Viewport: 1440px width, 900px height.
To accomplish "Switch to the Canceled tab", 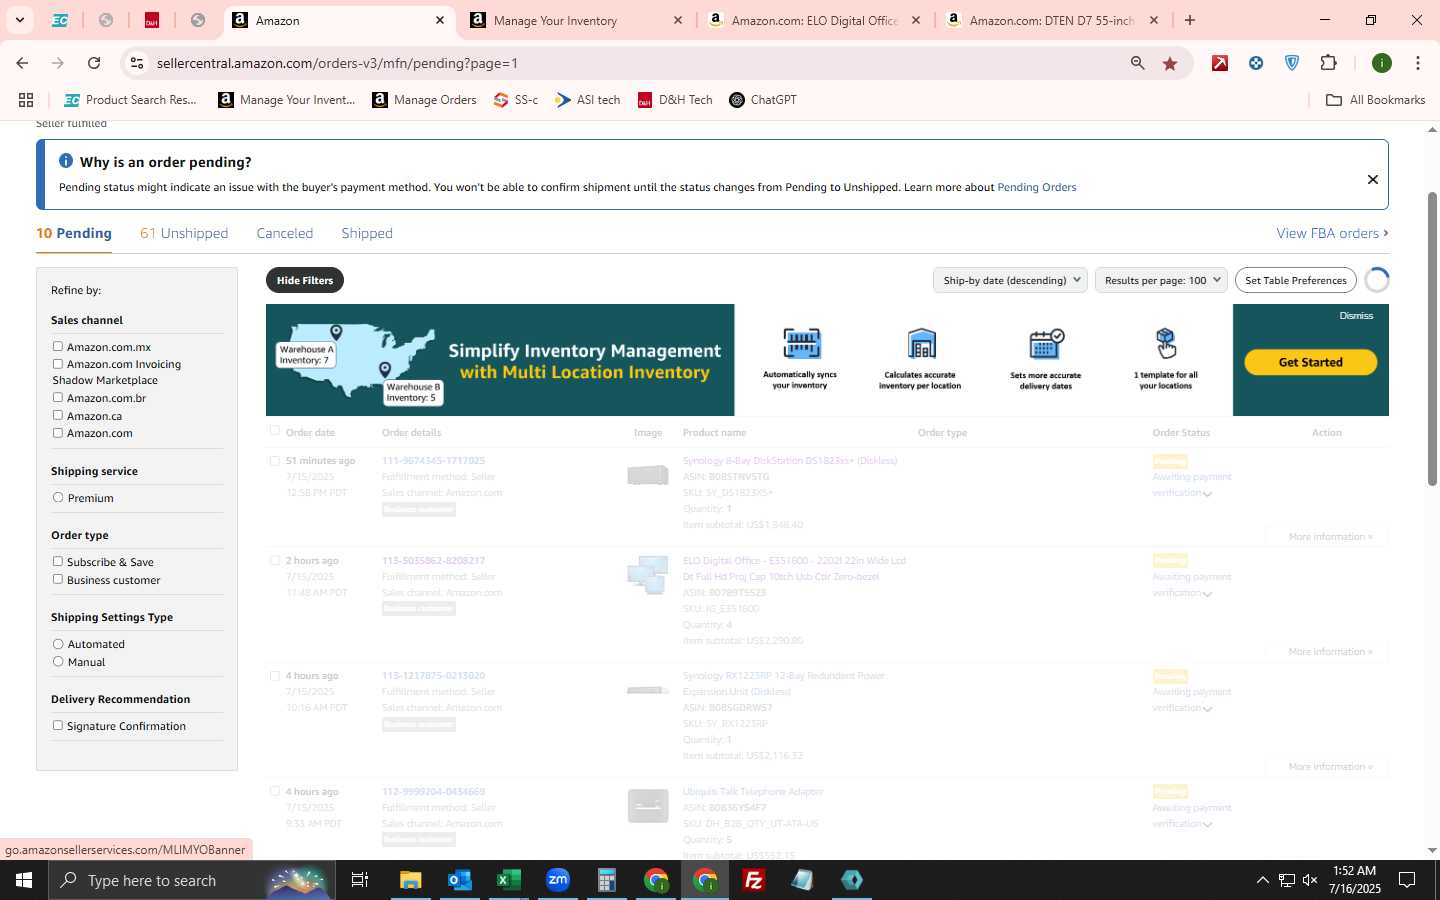I will [285, 233].
